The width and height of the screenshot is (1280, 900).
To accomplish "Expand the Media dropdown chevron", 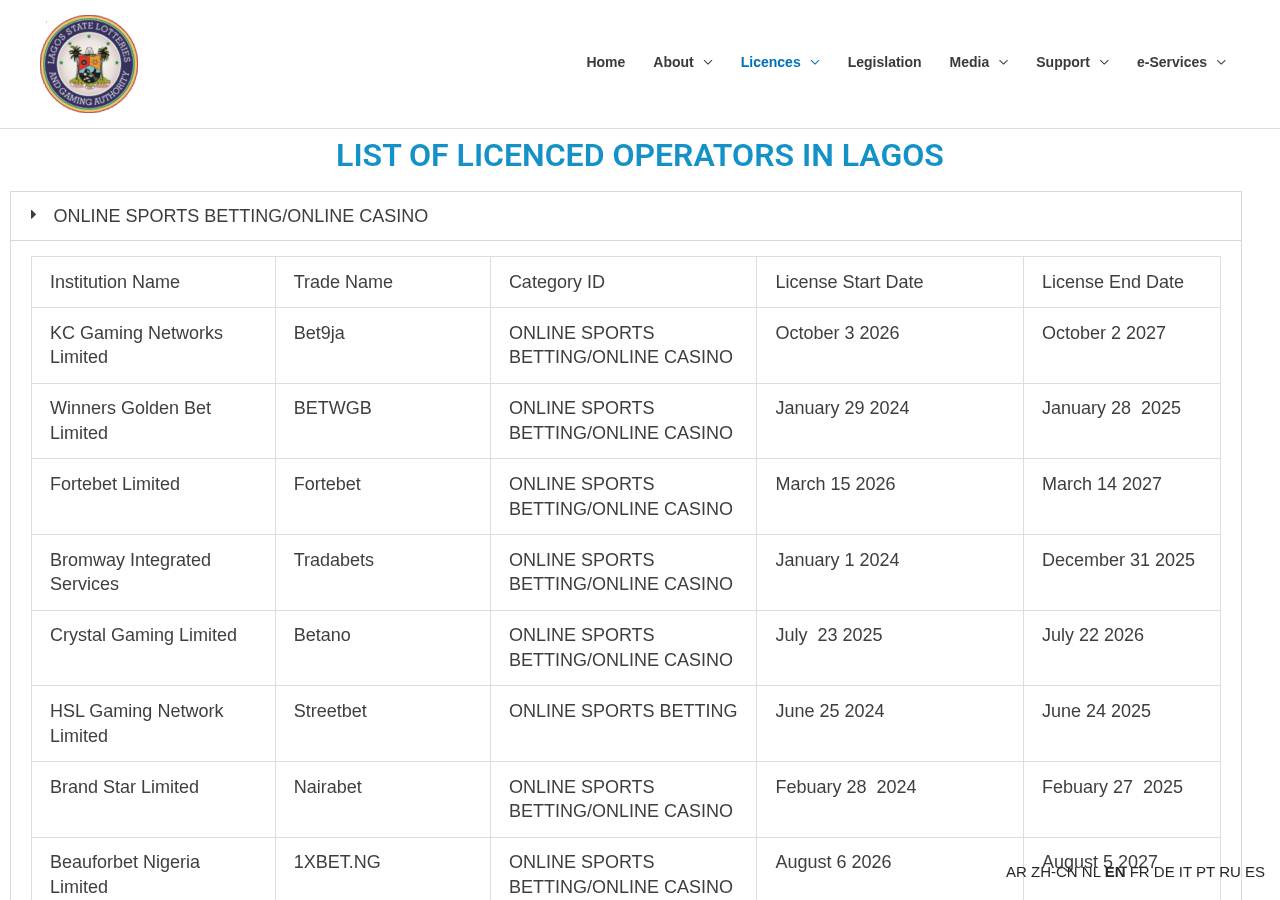I will coord(1003,62).
